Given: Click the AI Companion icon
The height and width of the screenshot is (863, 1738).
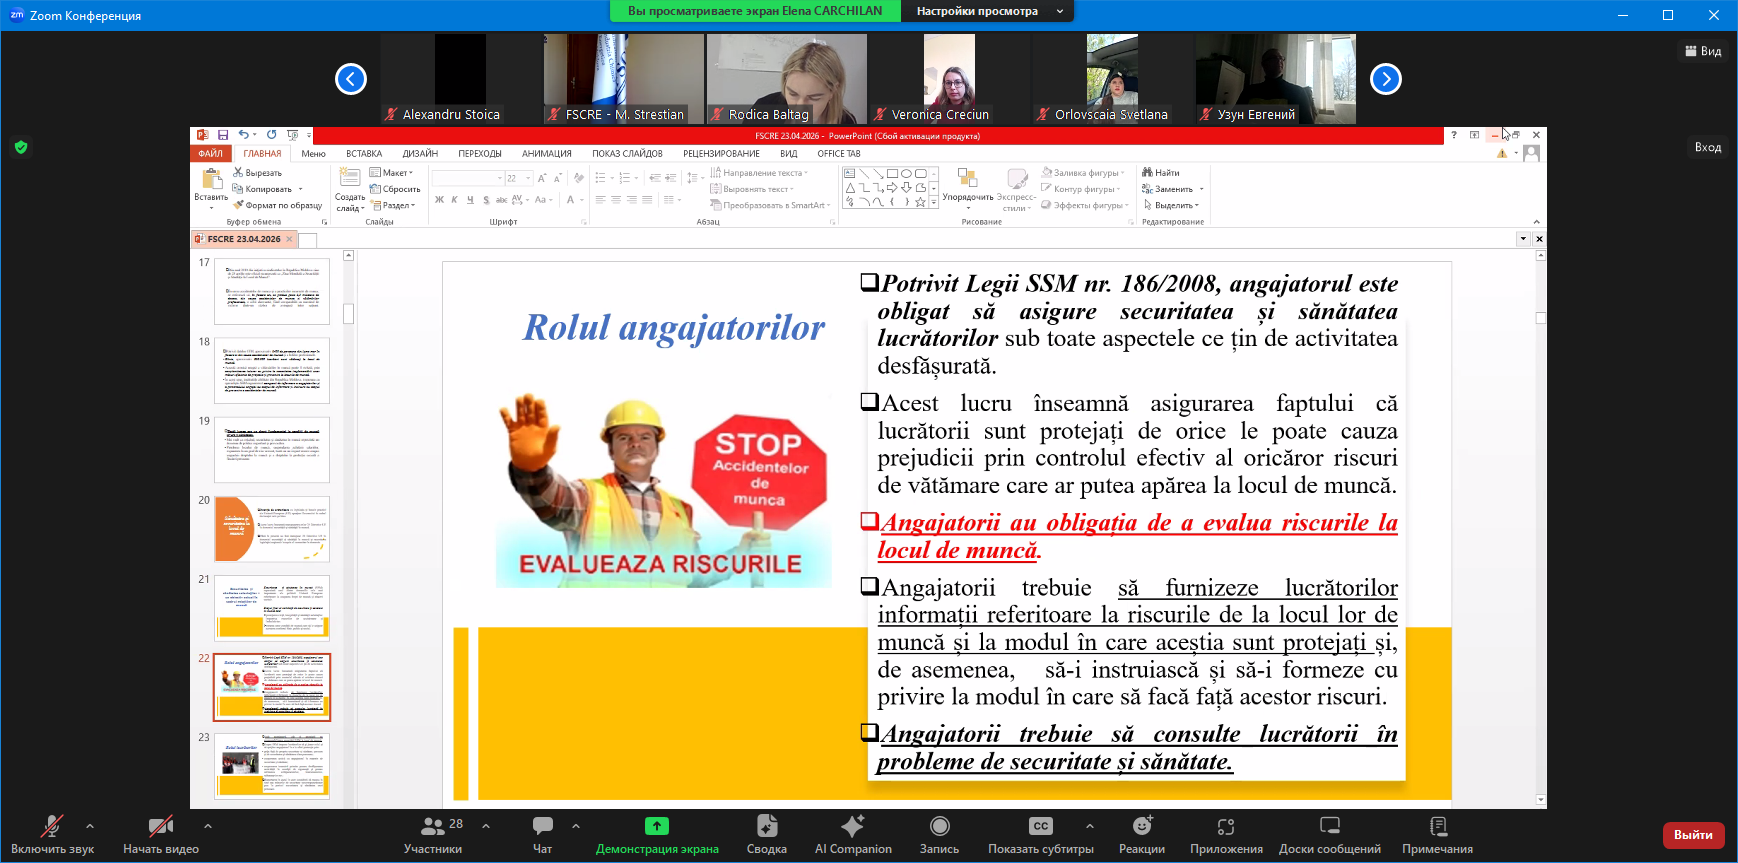Looking at the screenshot, I should tap(852, 834).
